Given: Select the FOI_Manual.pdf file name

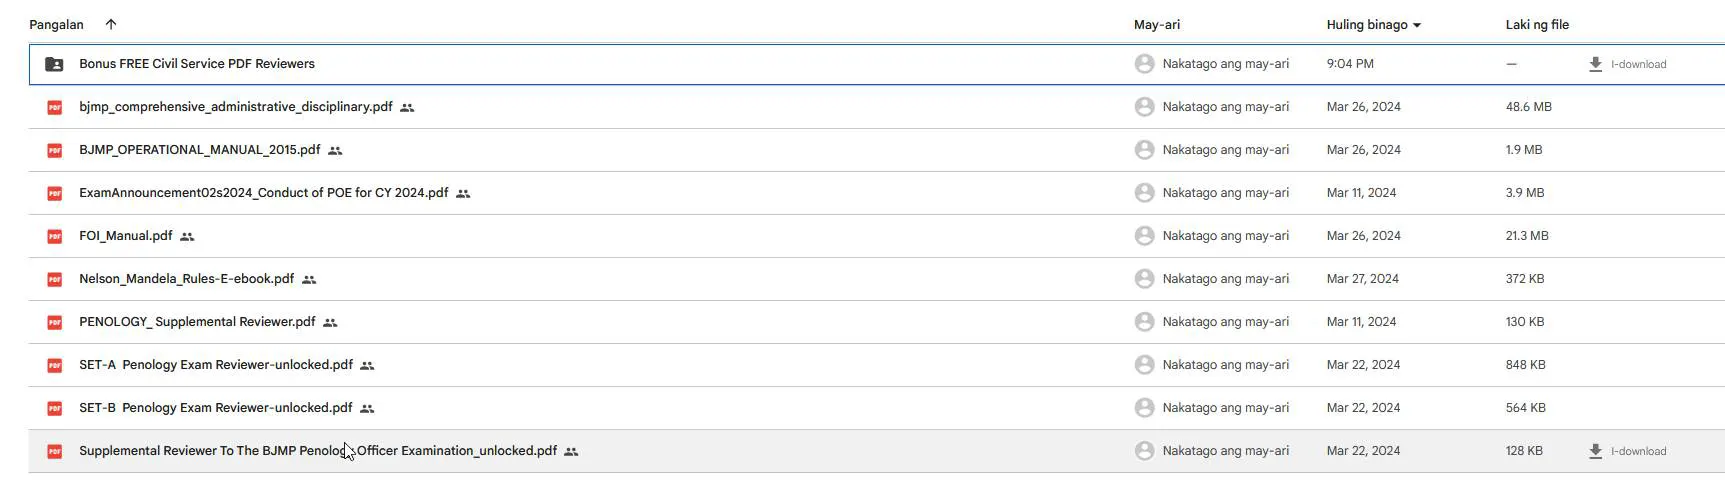Looking at the screenshot, I should point(126,236).
